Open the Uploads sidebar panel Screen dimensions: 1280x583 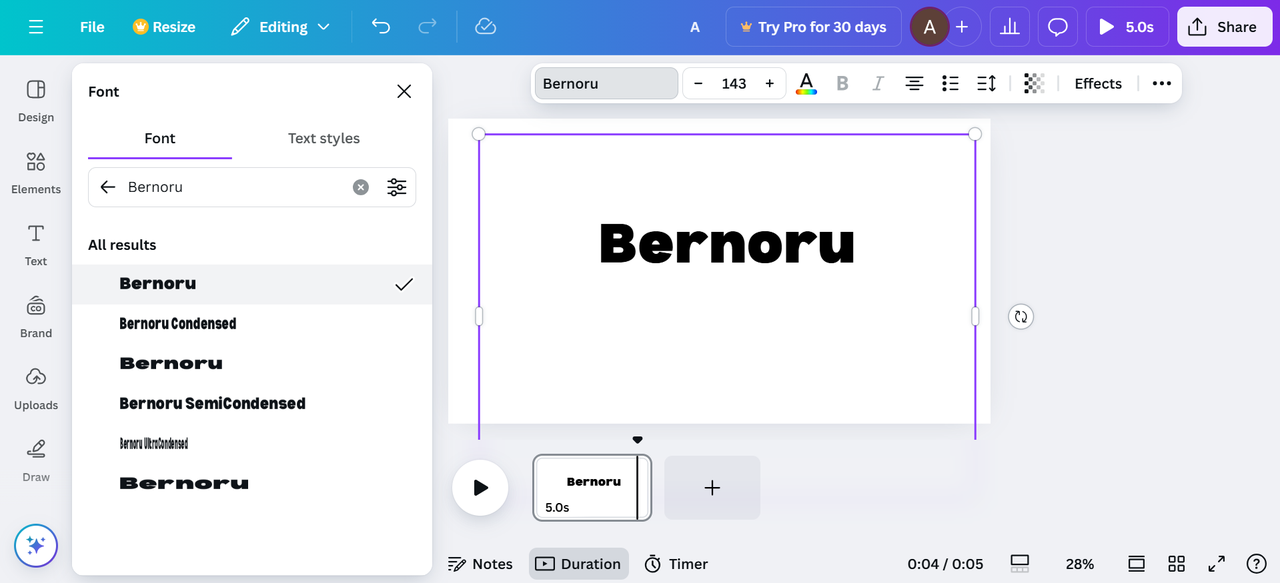click(36, 389)
